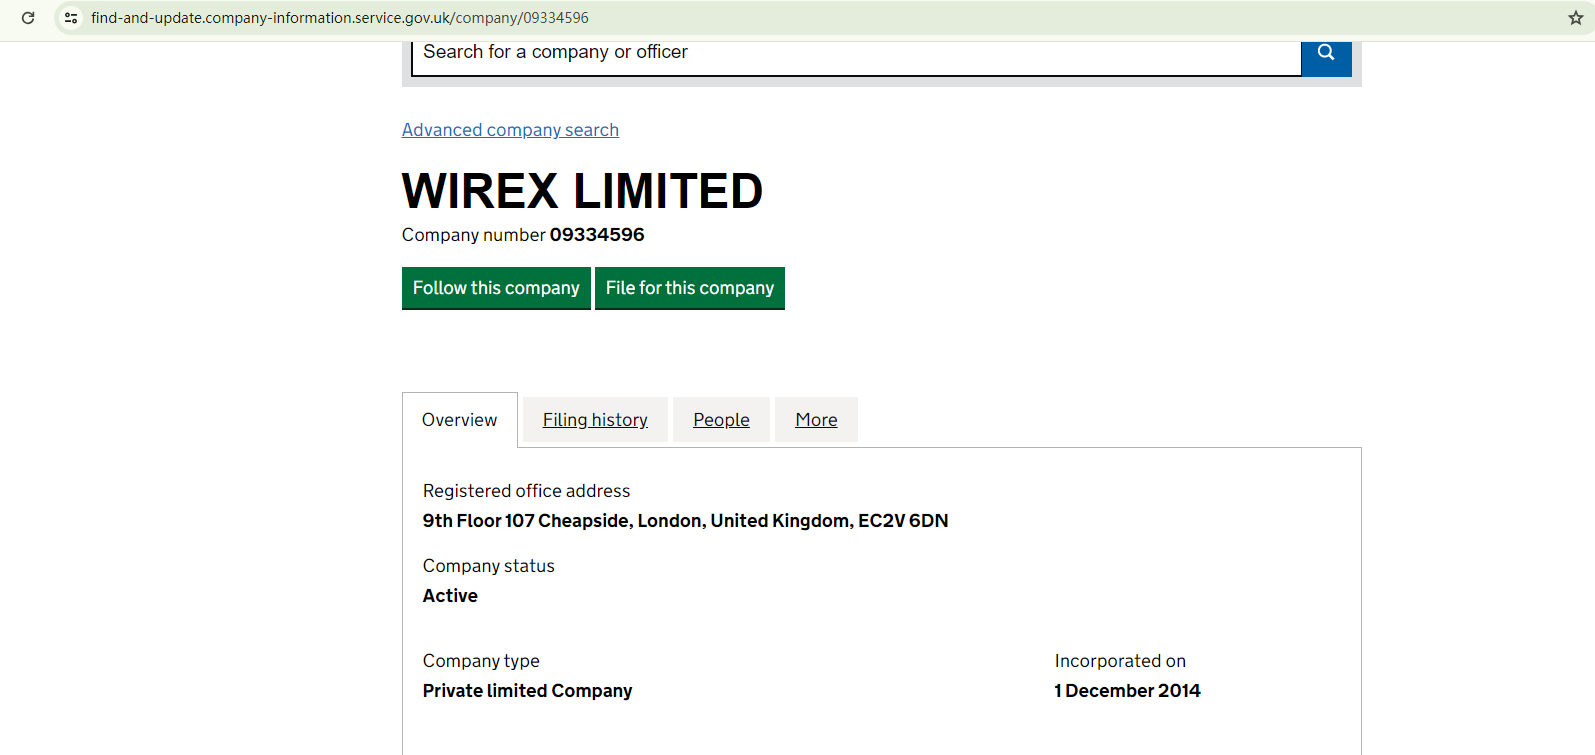Click the Private limited Company type value
The width and height of the screenshot is (1595, 755).
point(527,691)
